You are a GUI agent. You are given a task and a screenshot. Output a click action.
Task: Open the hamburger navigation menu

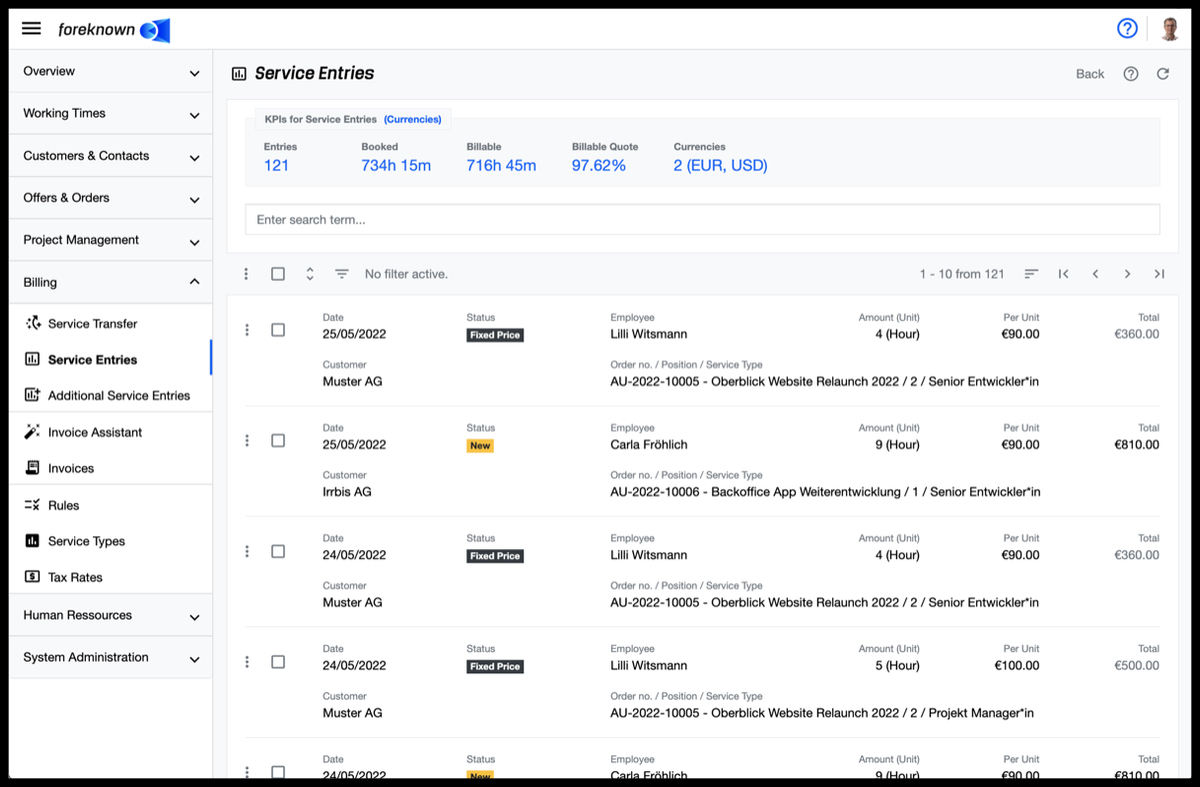[x=31, y=29]
